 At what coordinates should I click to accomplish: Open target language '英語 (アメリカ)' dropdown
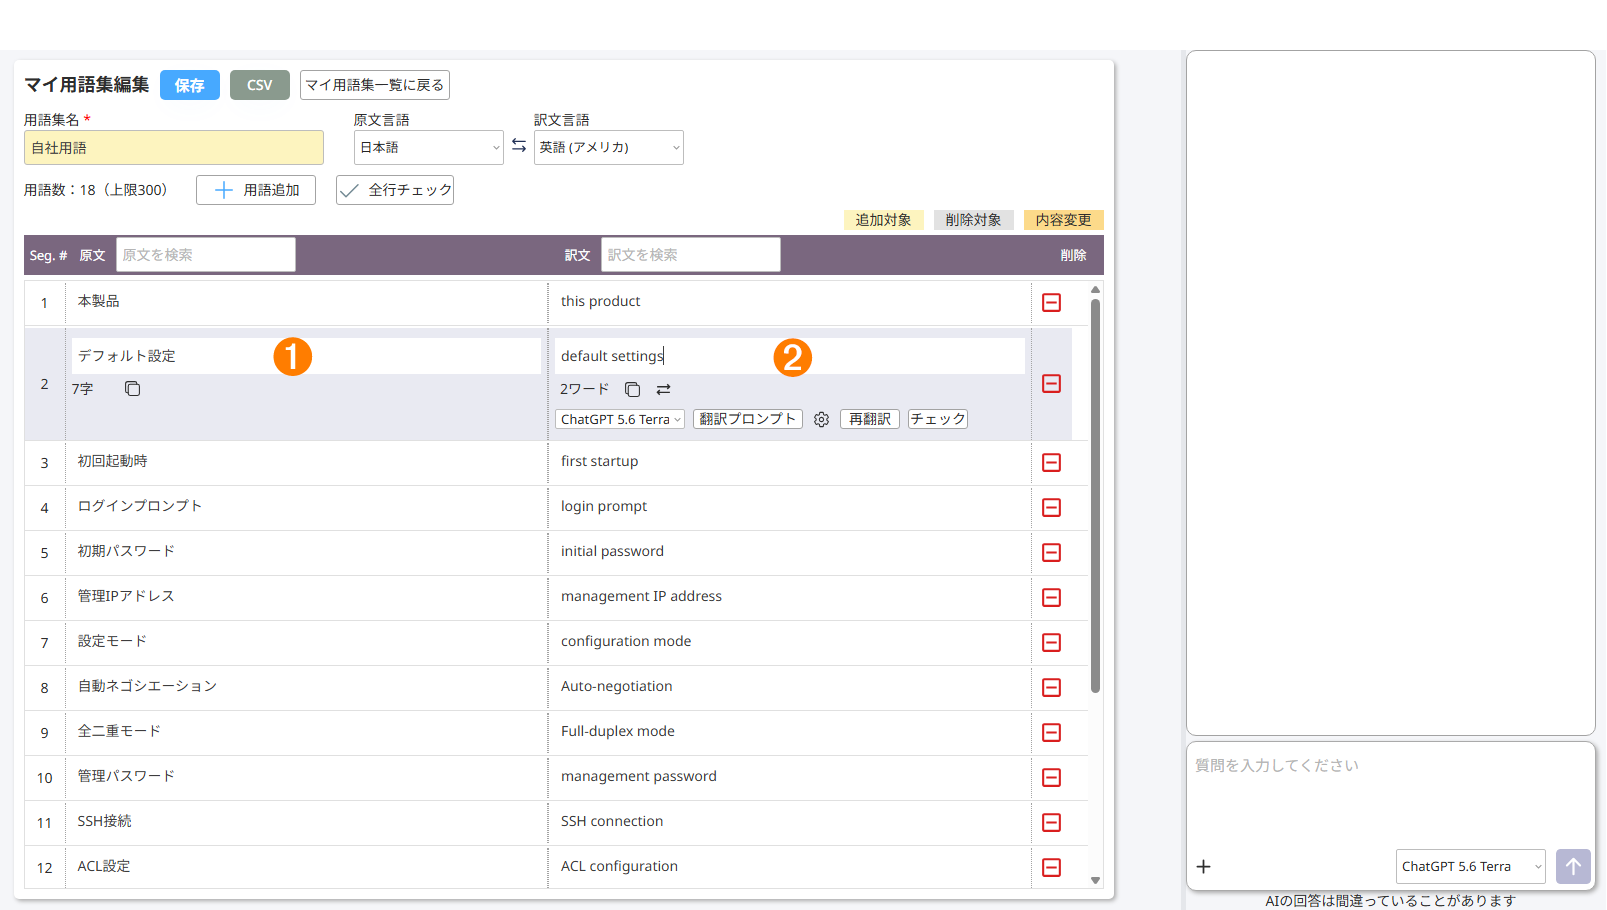coord(609,147)
